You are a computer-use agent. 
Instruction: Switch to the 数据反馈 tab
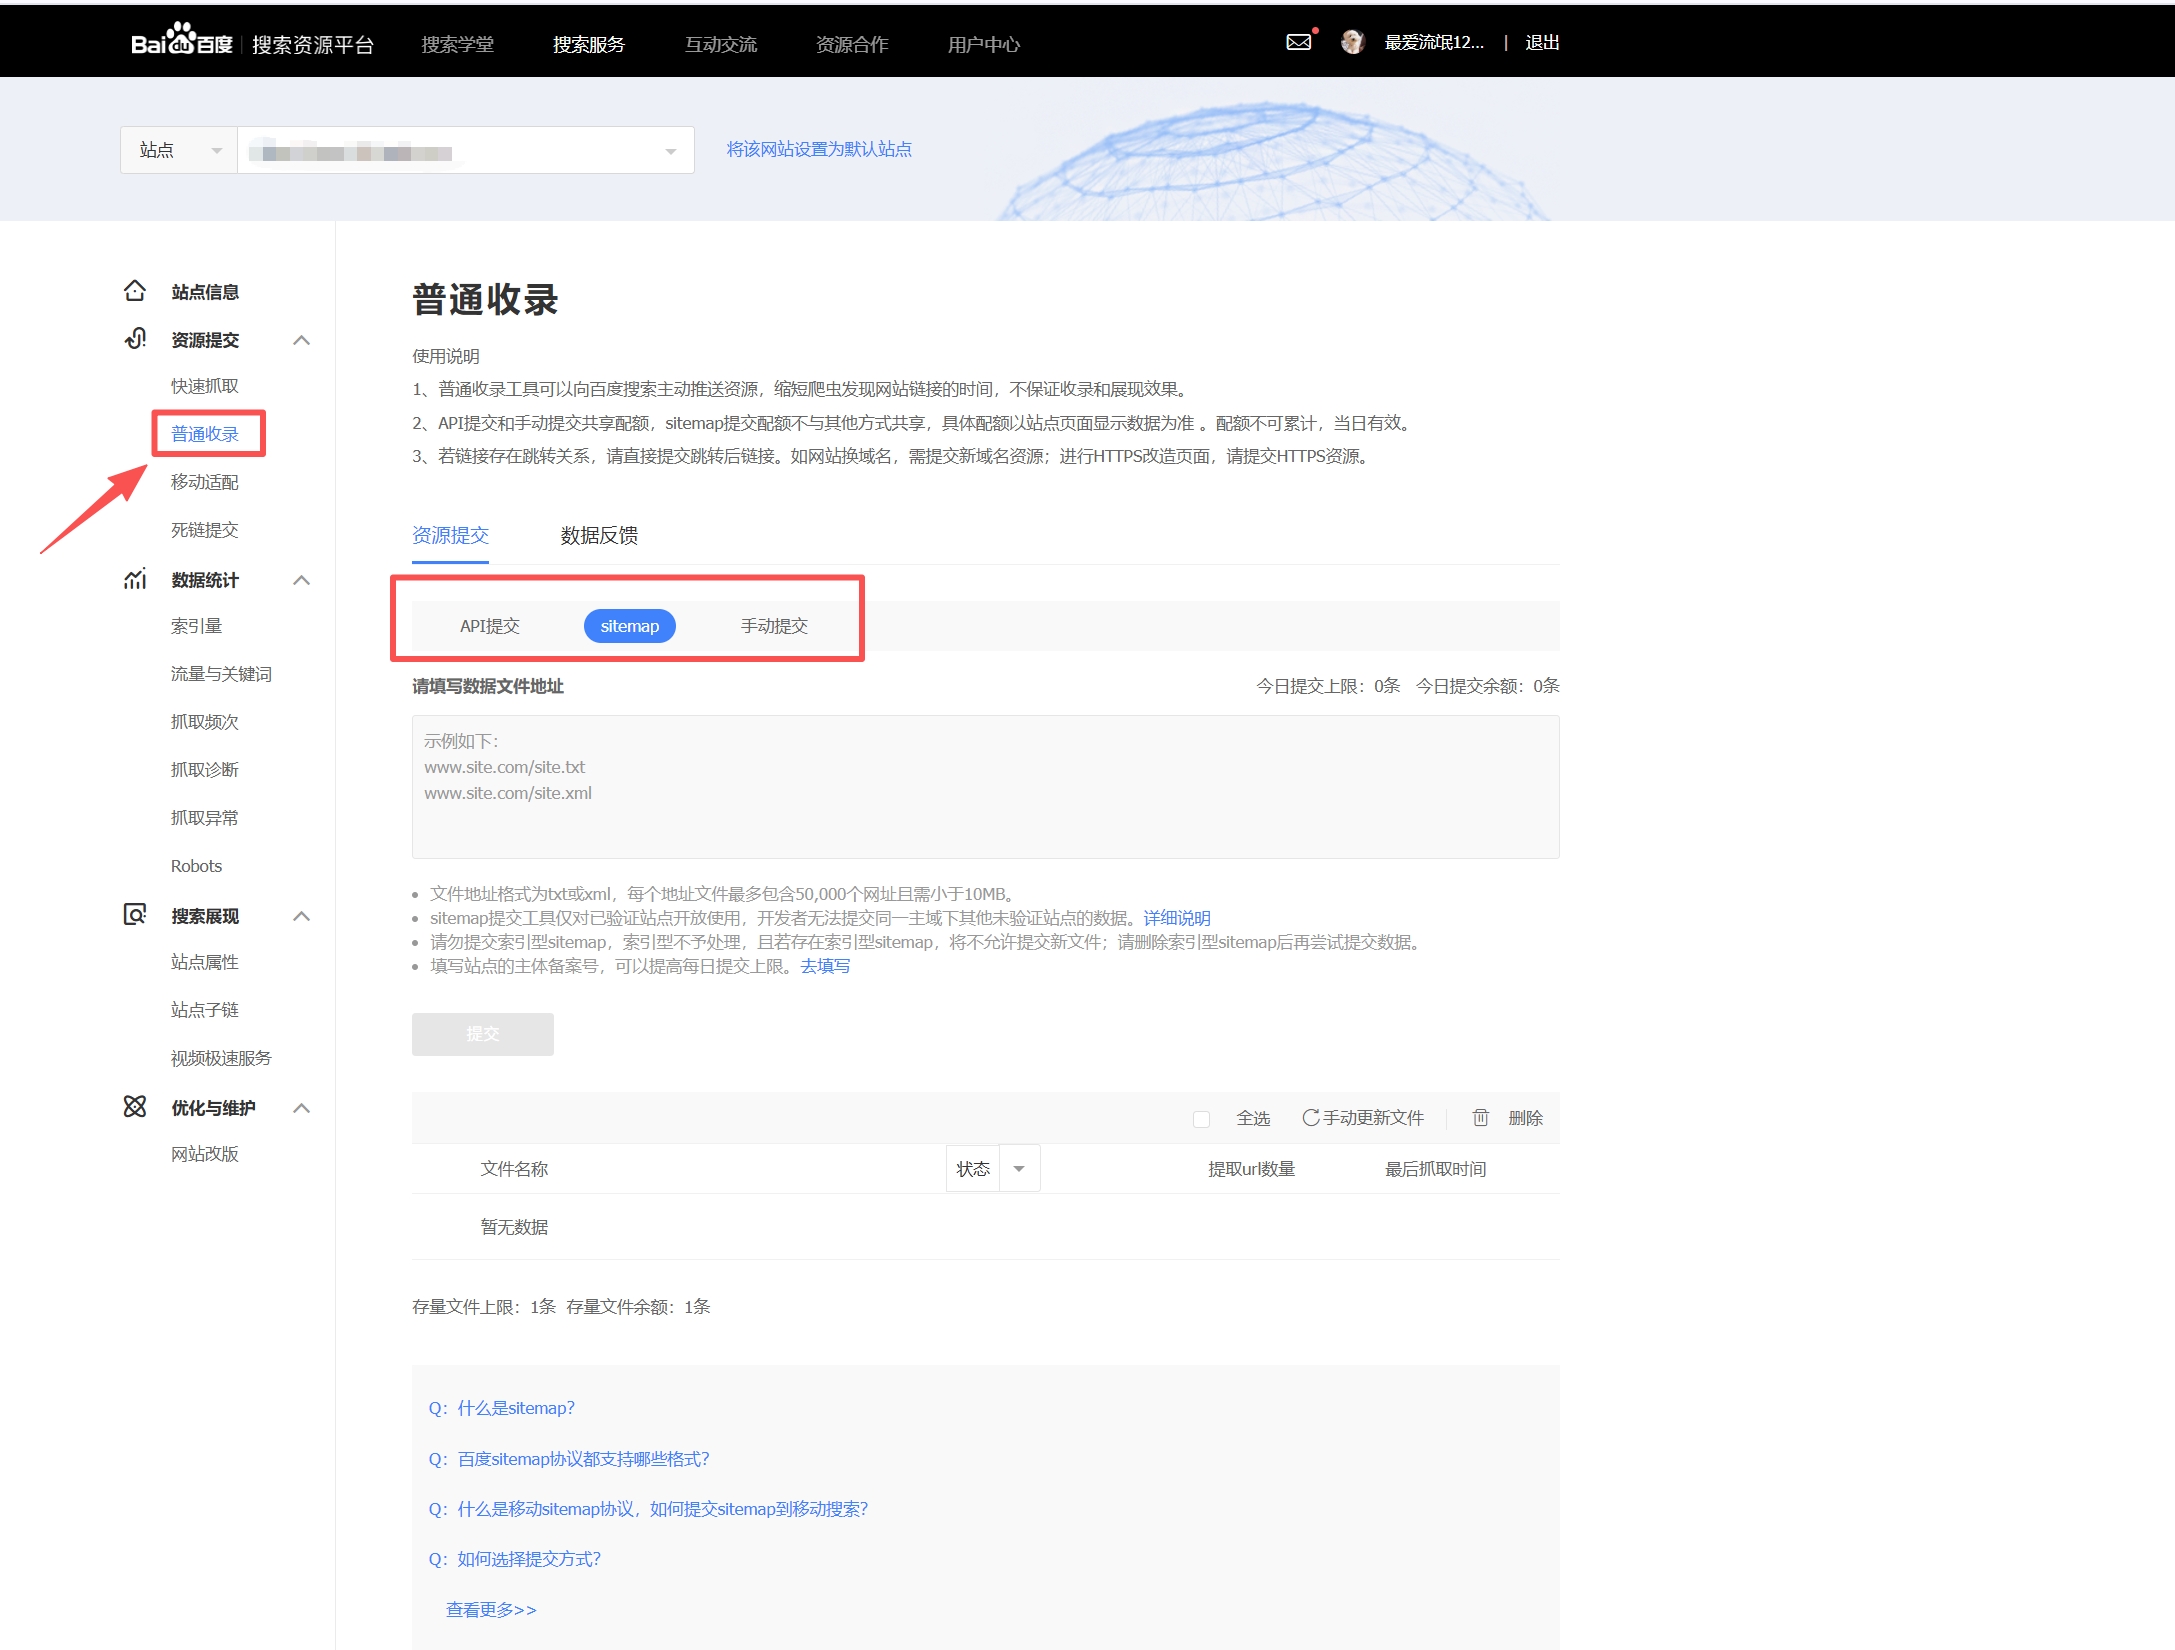pyautogui.click(x=599, y=536)
